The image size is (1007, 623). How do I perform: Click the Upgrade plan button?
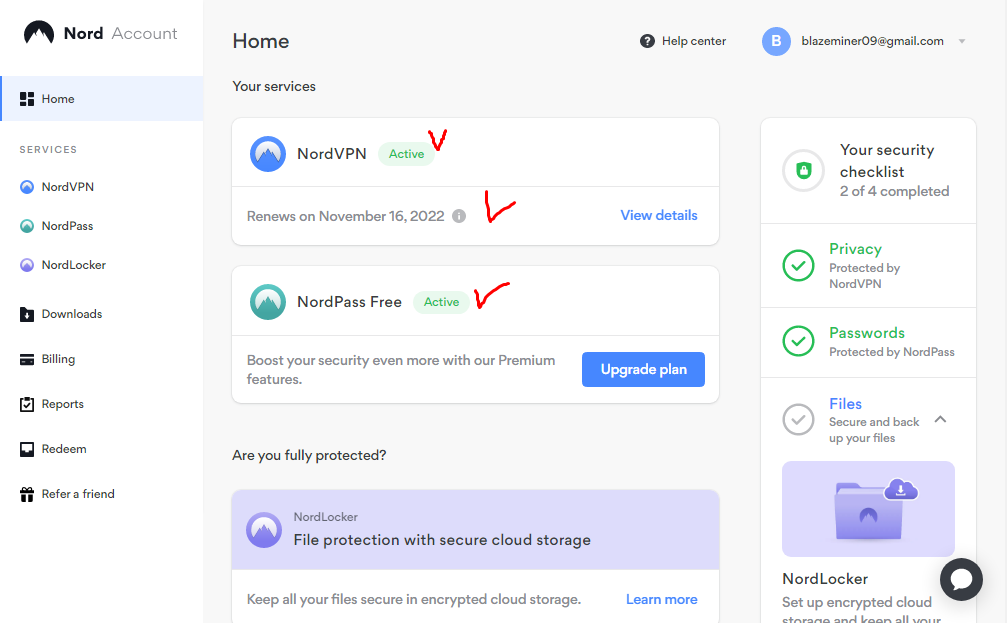pyautogui.click(x=643, y=369)
